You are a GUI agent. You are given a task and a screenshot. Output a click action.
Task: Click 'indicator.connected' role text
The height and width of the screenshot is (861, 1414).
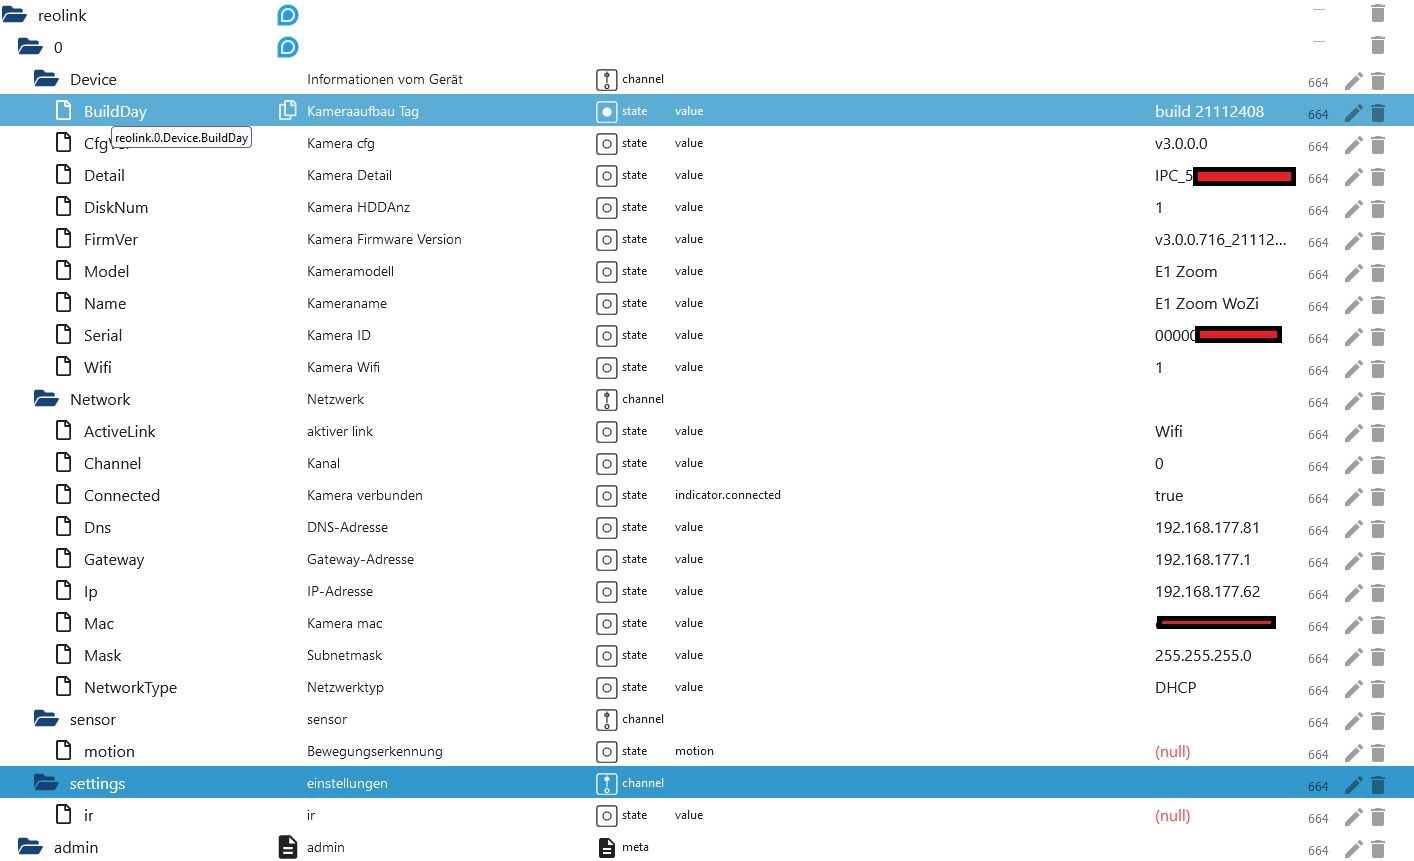tap(728, 495)
